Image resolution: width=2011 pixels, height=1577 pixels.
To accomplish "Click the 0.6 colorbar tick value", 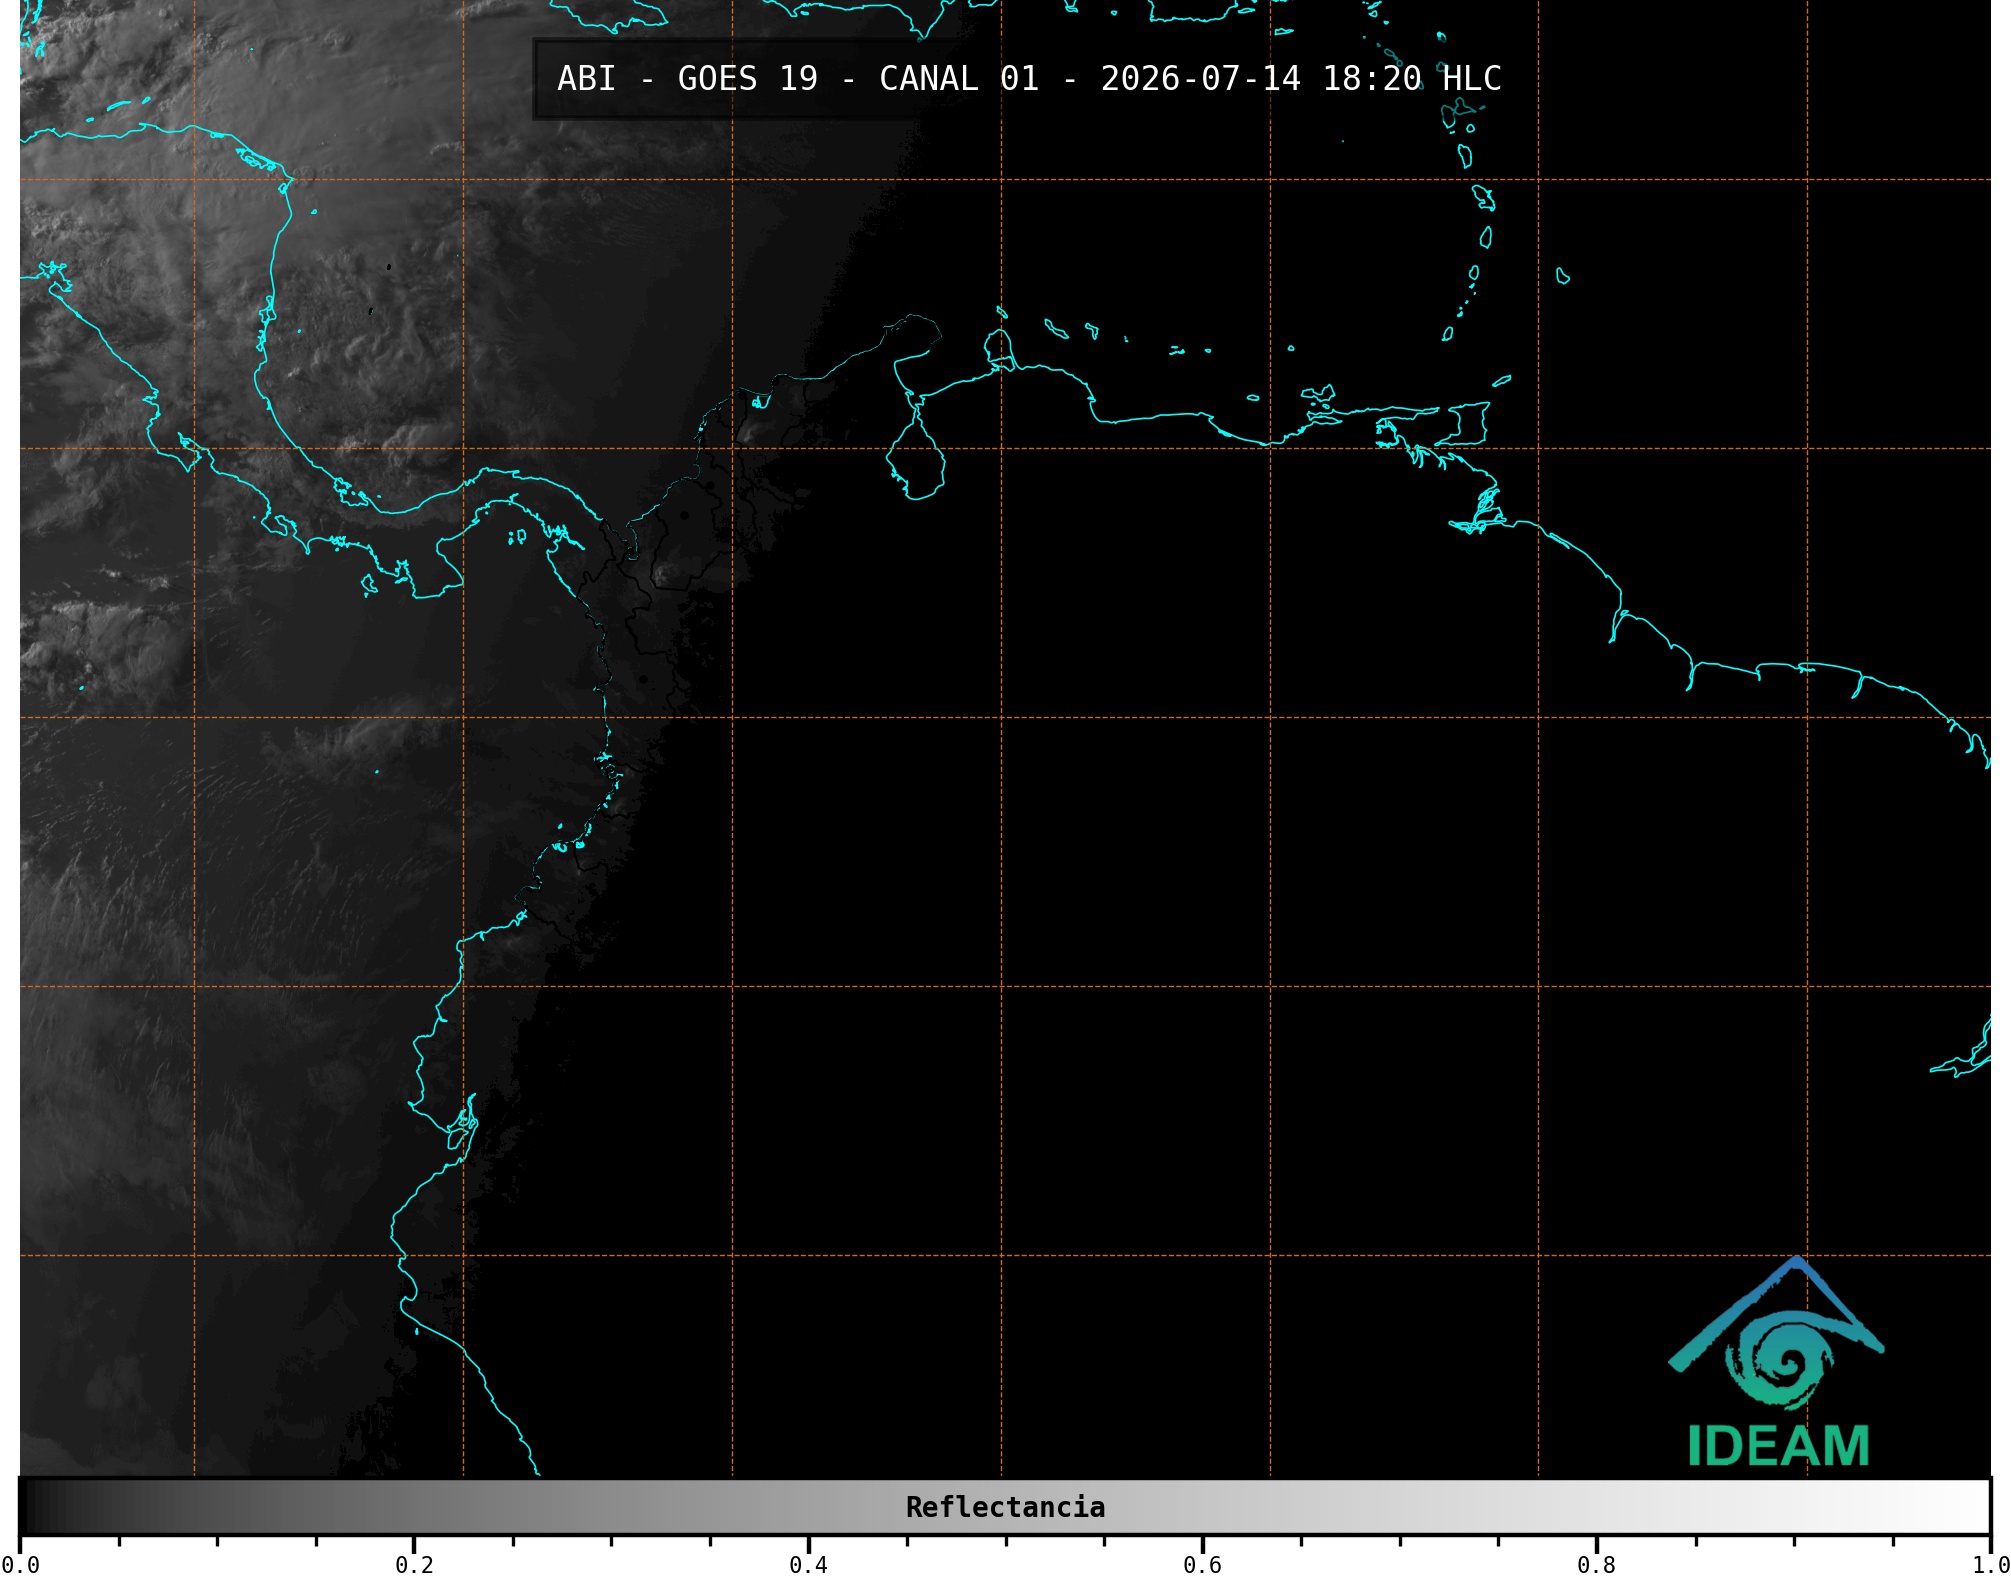I will (x=1202, y=1564).
